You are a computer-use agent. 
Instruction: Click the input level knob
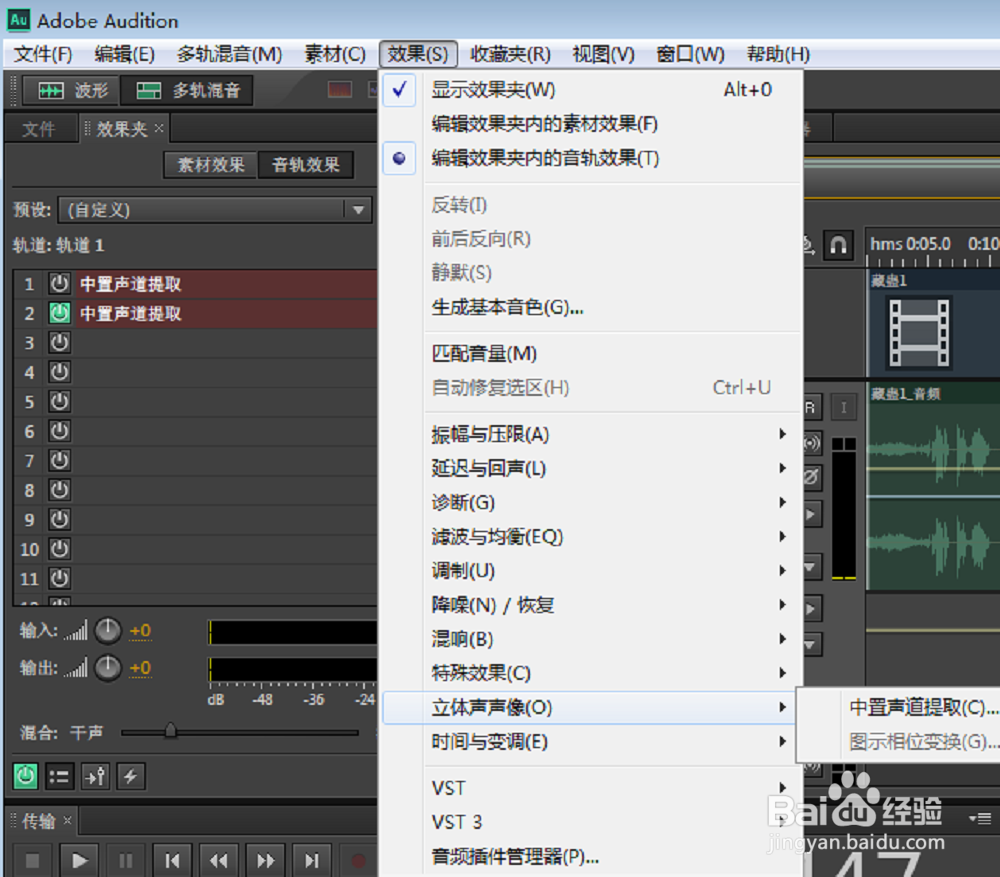click(108, 631)
